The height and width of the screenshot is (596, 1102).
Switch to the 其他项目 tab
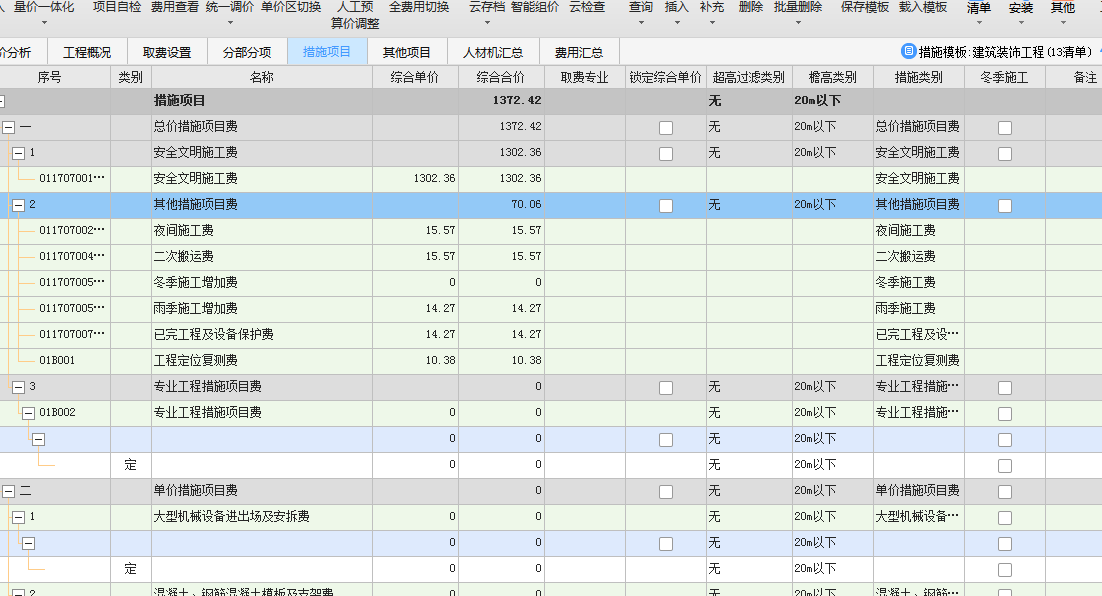[407, 52]
